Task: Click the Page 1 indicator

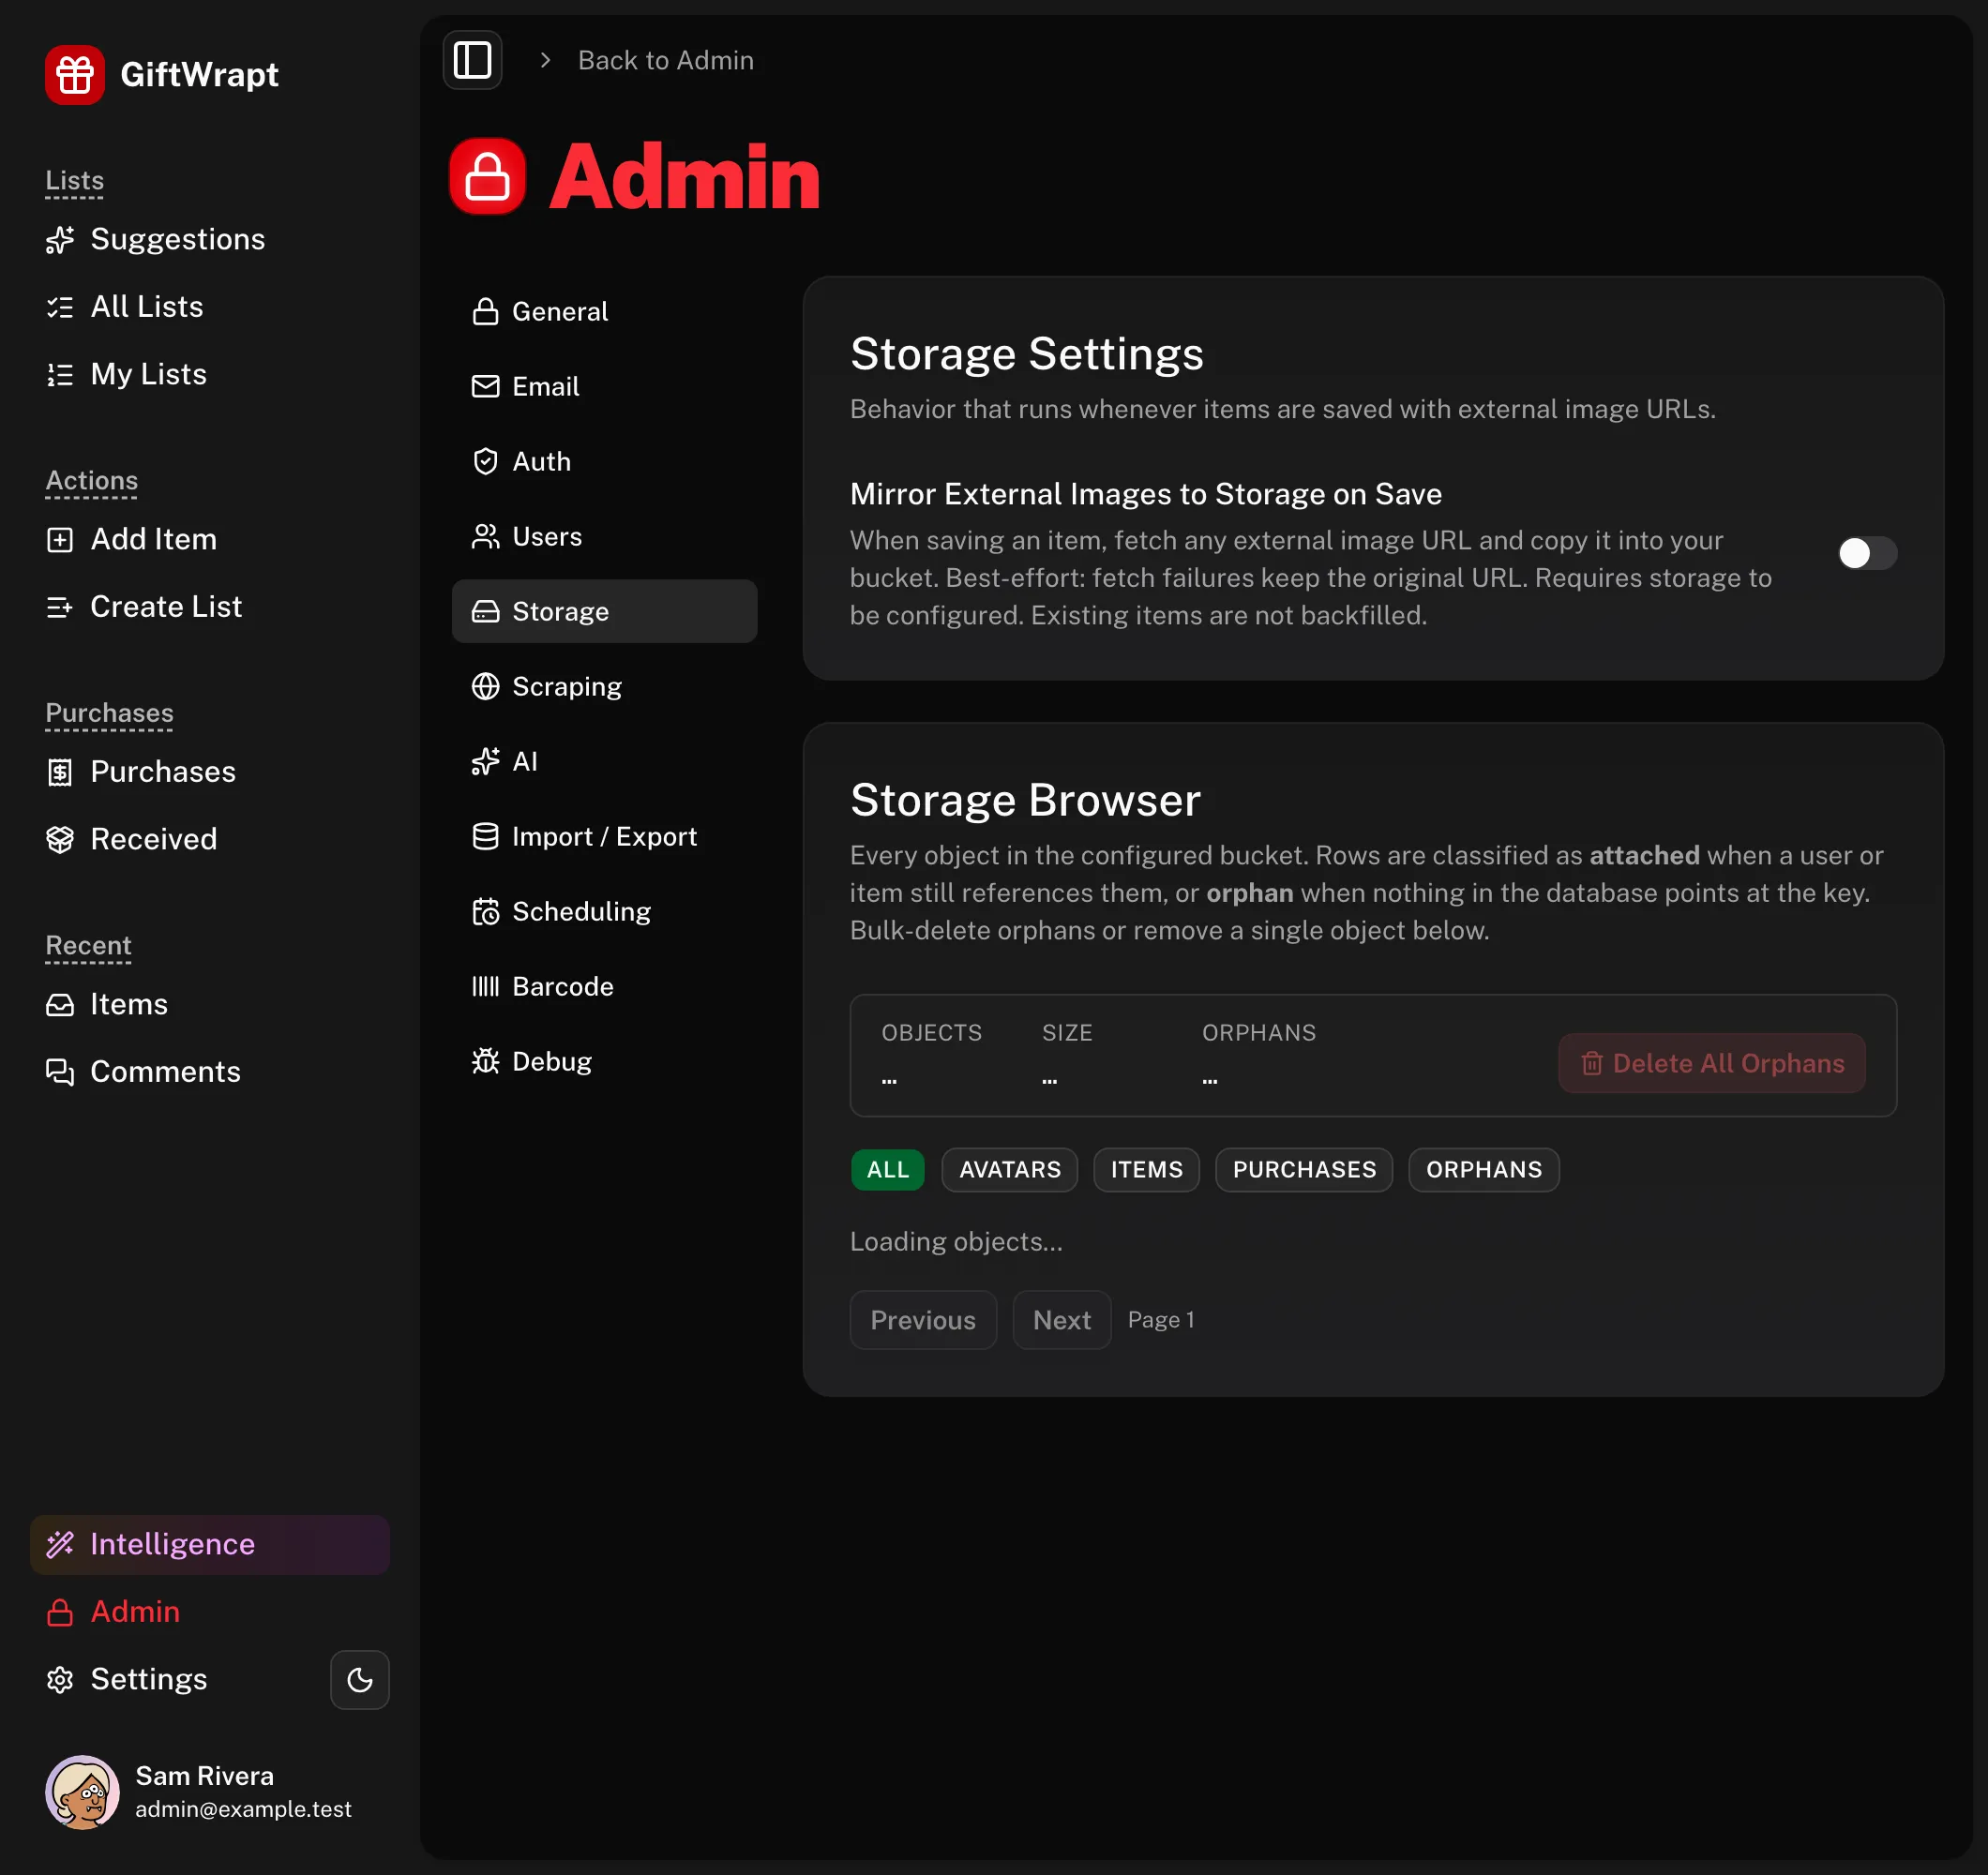Action: 1160,1320
